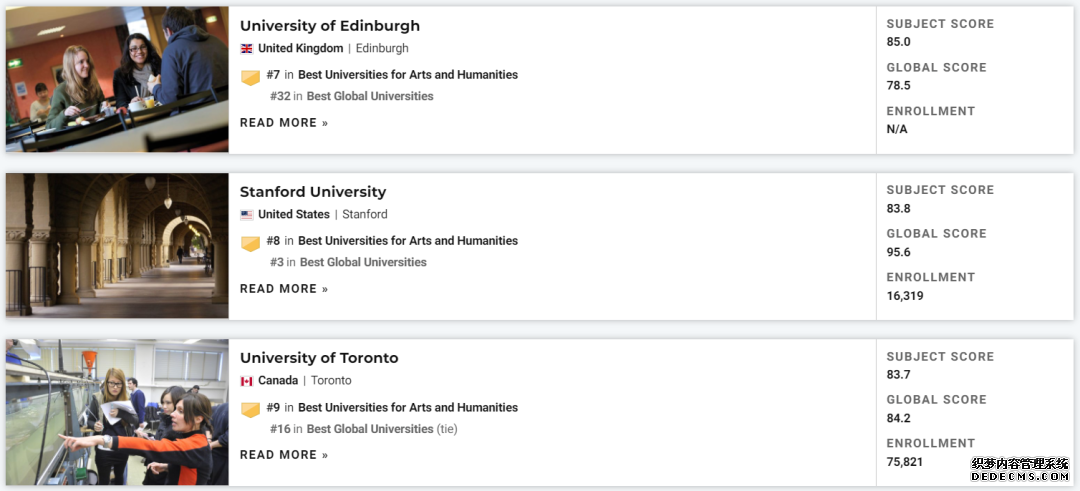The image size is (1080, 491).
Task: Open the University of Edinburgh title link
Action: (x=329, y=25)
